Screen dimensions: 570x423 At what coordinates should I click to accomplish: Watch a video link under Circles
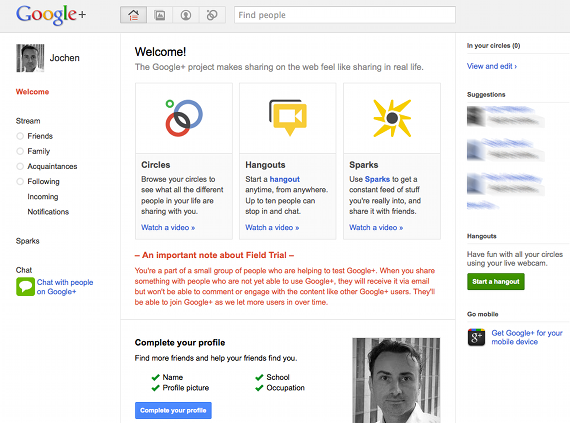coord(168,227)
